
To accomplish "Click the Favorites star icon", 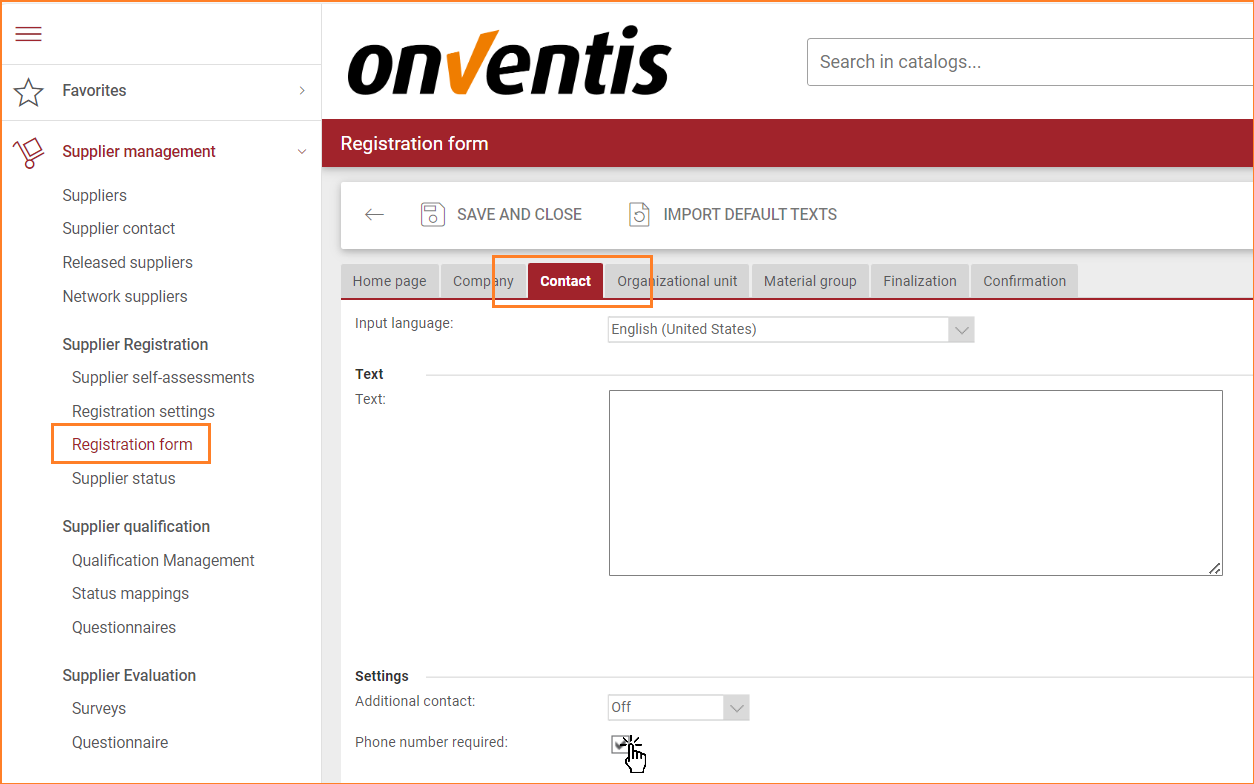I will coord(29,92).
